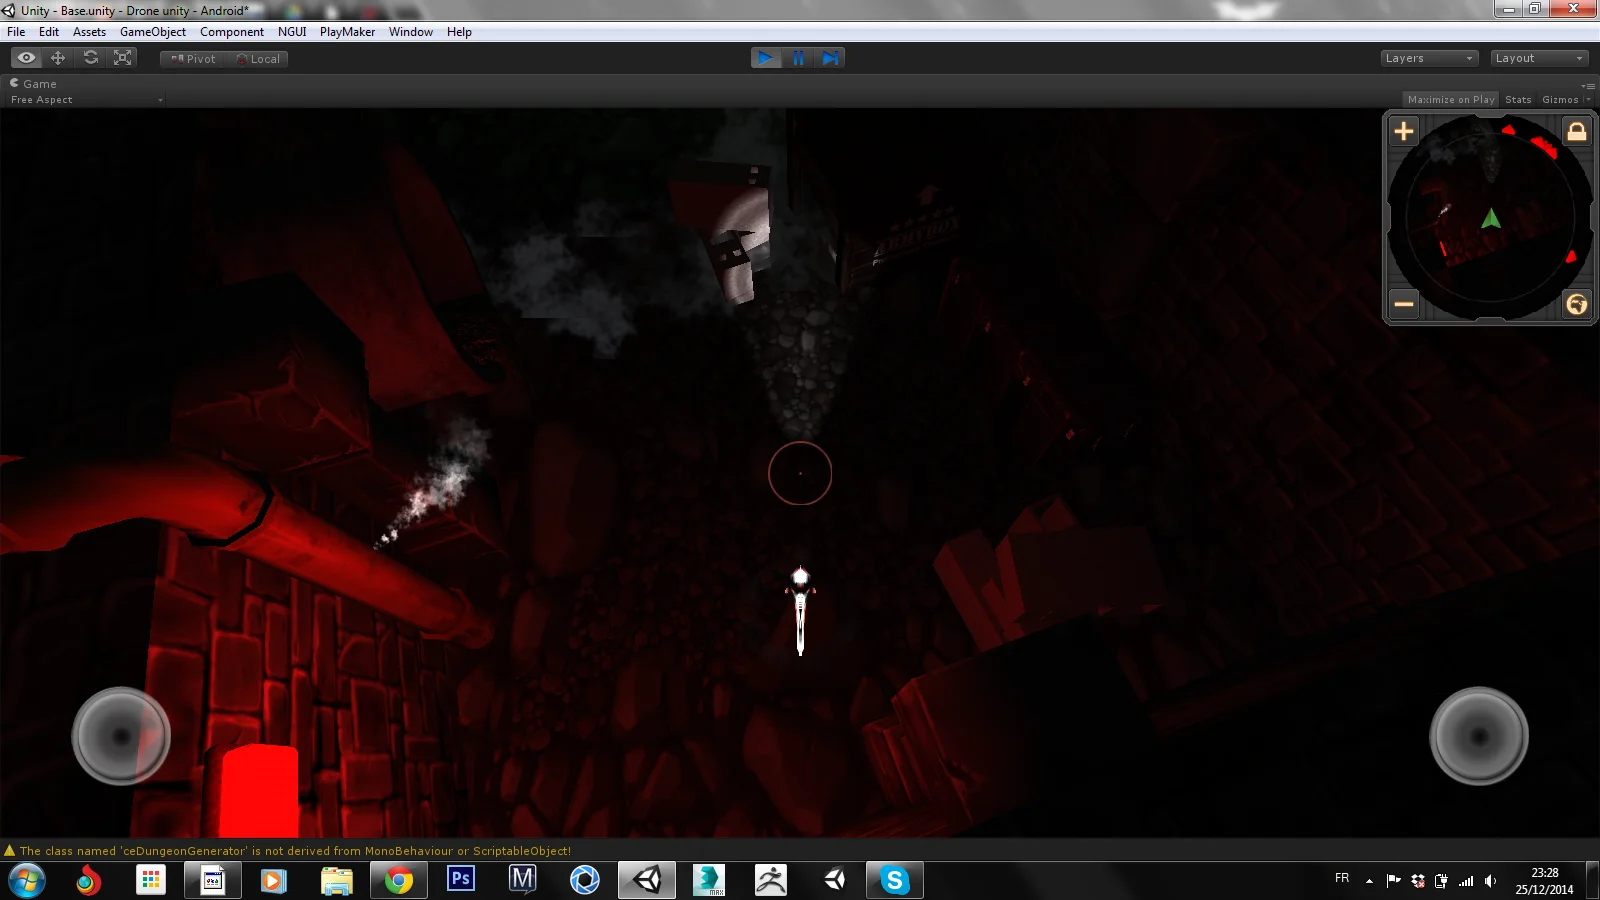Select the Scale transform tool
This screenshot has height=900, width=1600.
click(123, 58)
